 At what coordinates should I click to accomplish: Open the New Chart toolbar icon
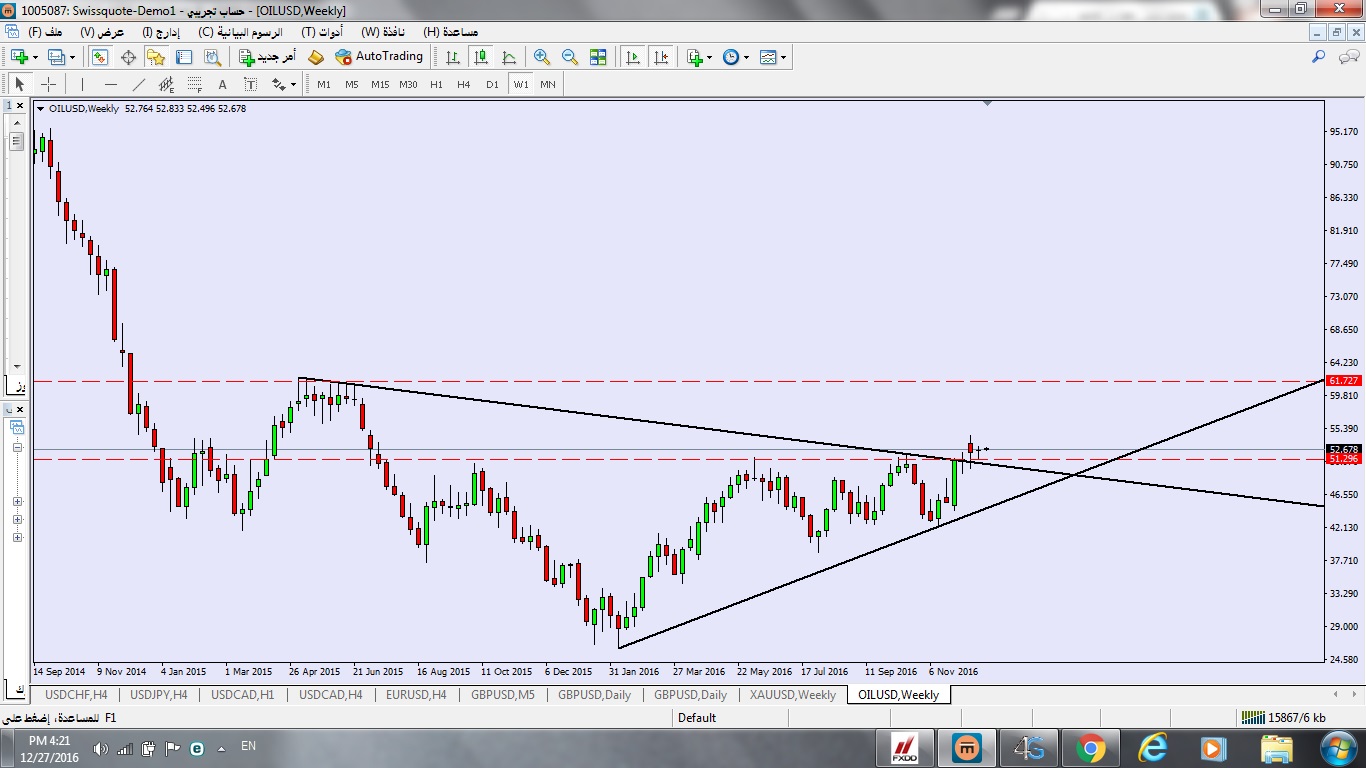coord(19,57)
